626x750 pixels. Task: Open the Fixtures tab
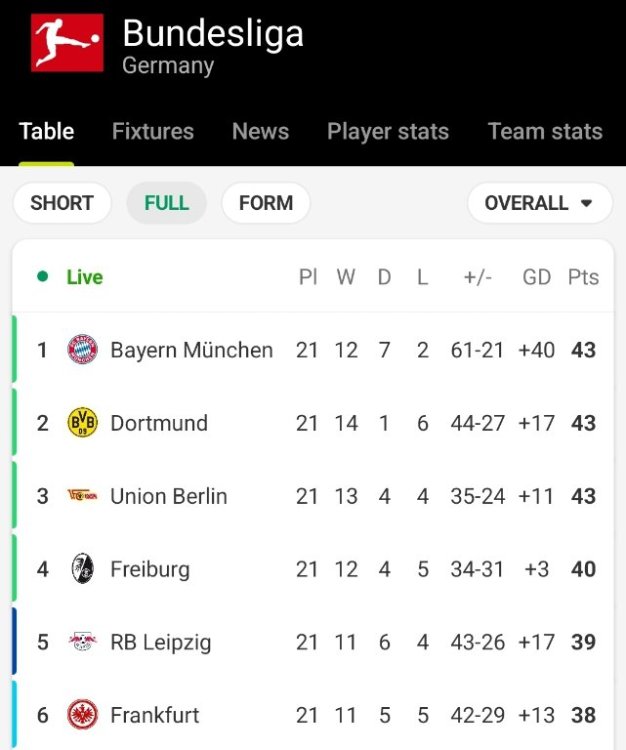[x=153, y=132]
